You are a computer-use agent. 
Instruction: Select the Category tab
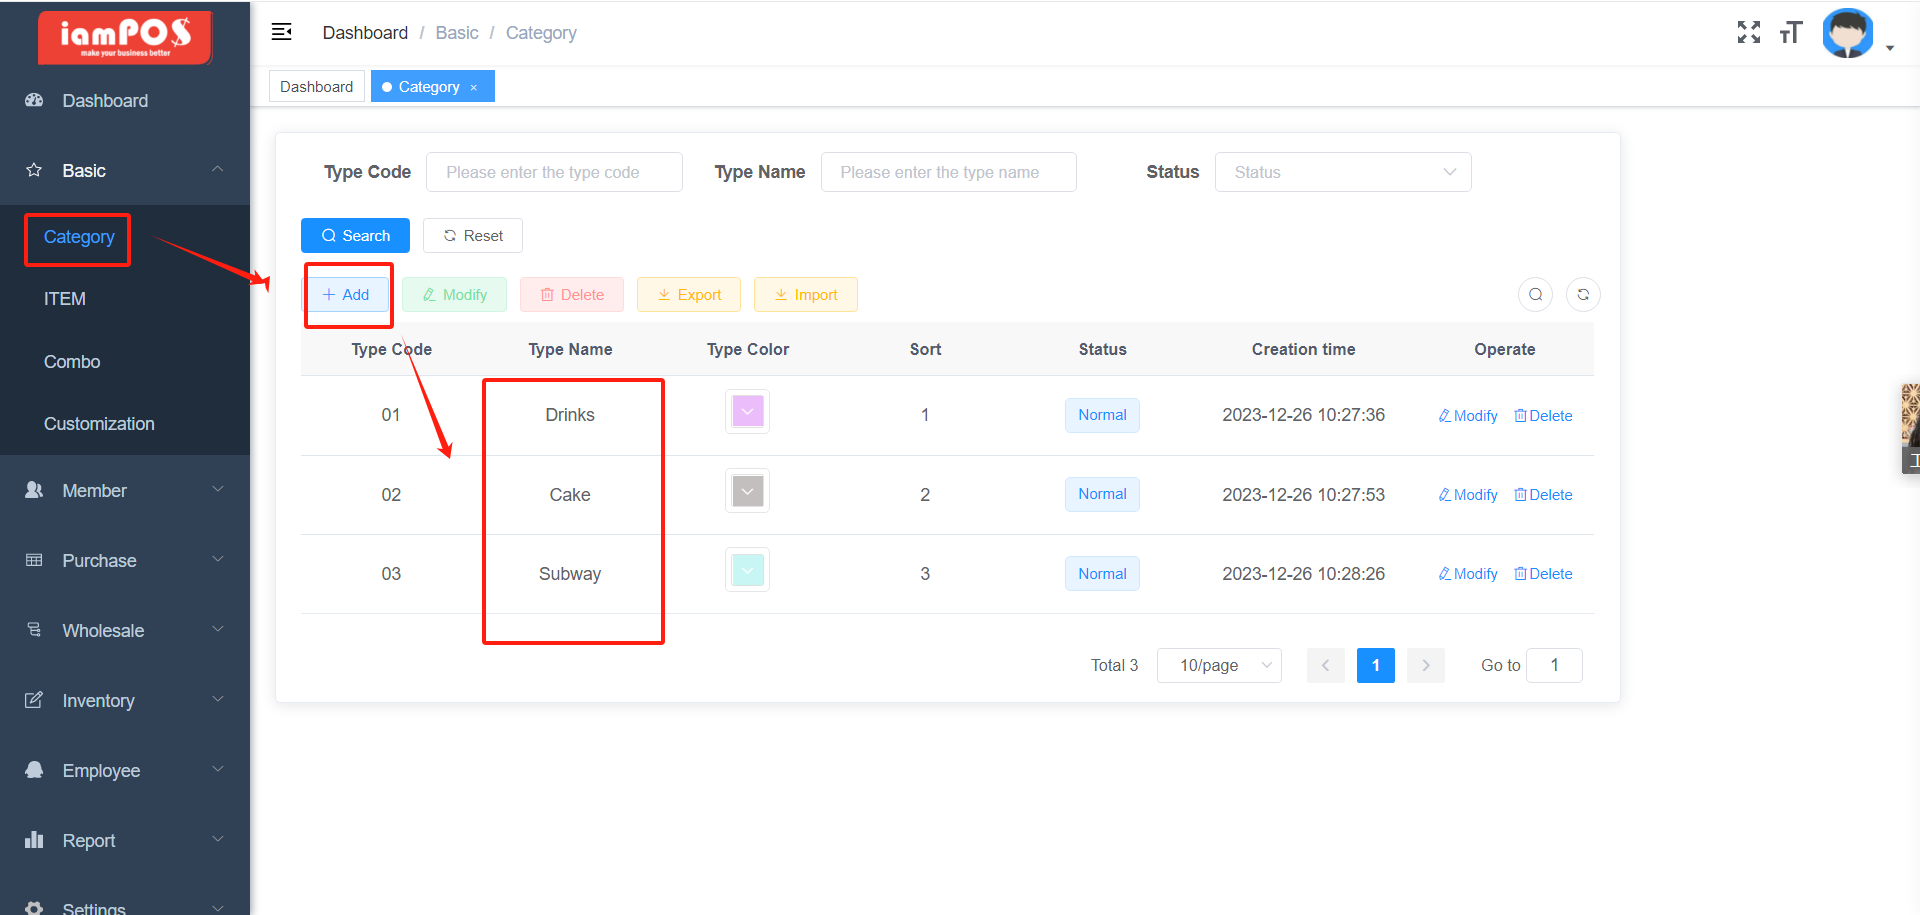[428, 86]
